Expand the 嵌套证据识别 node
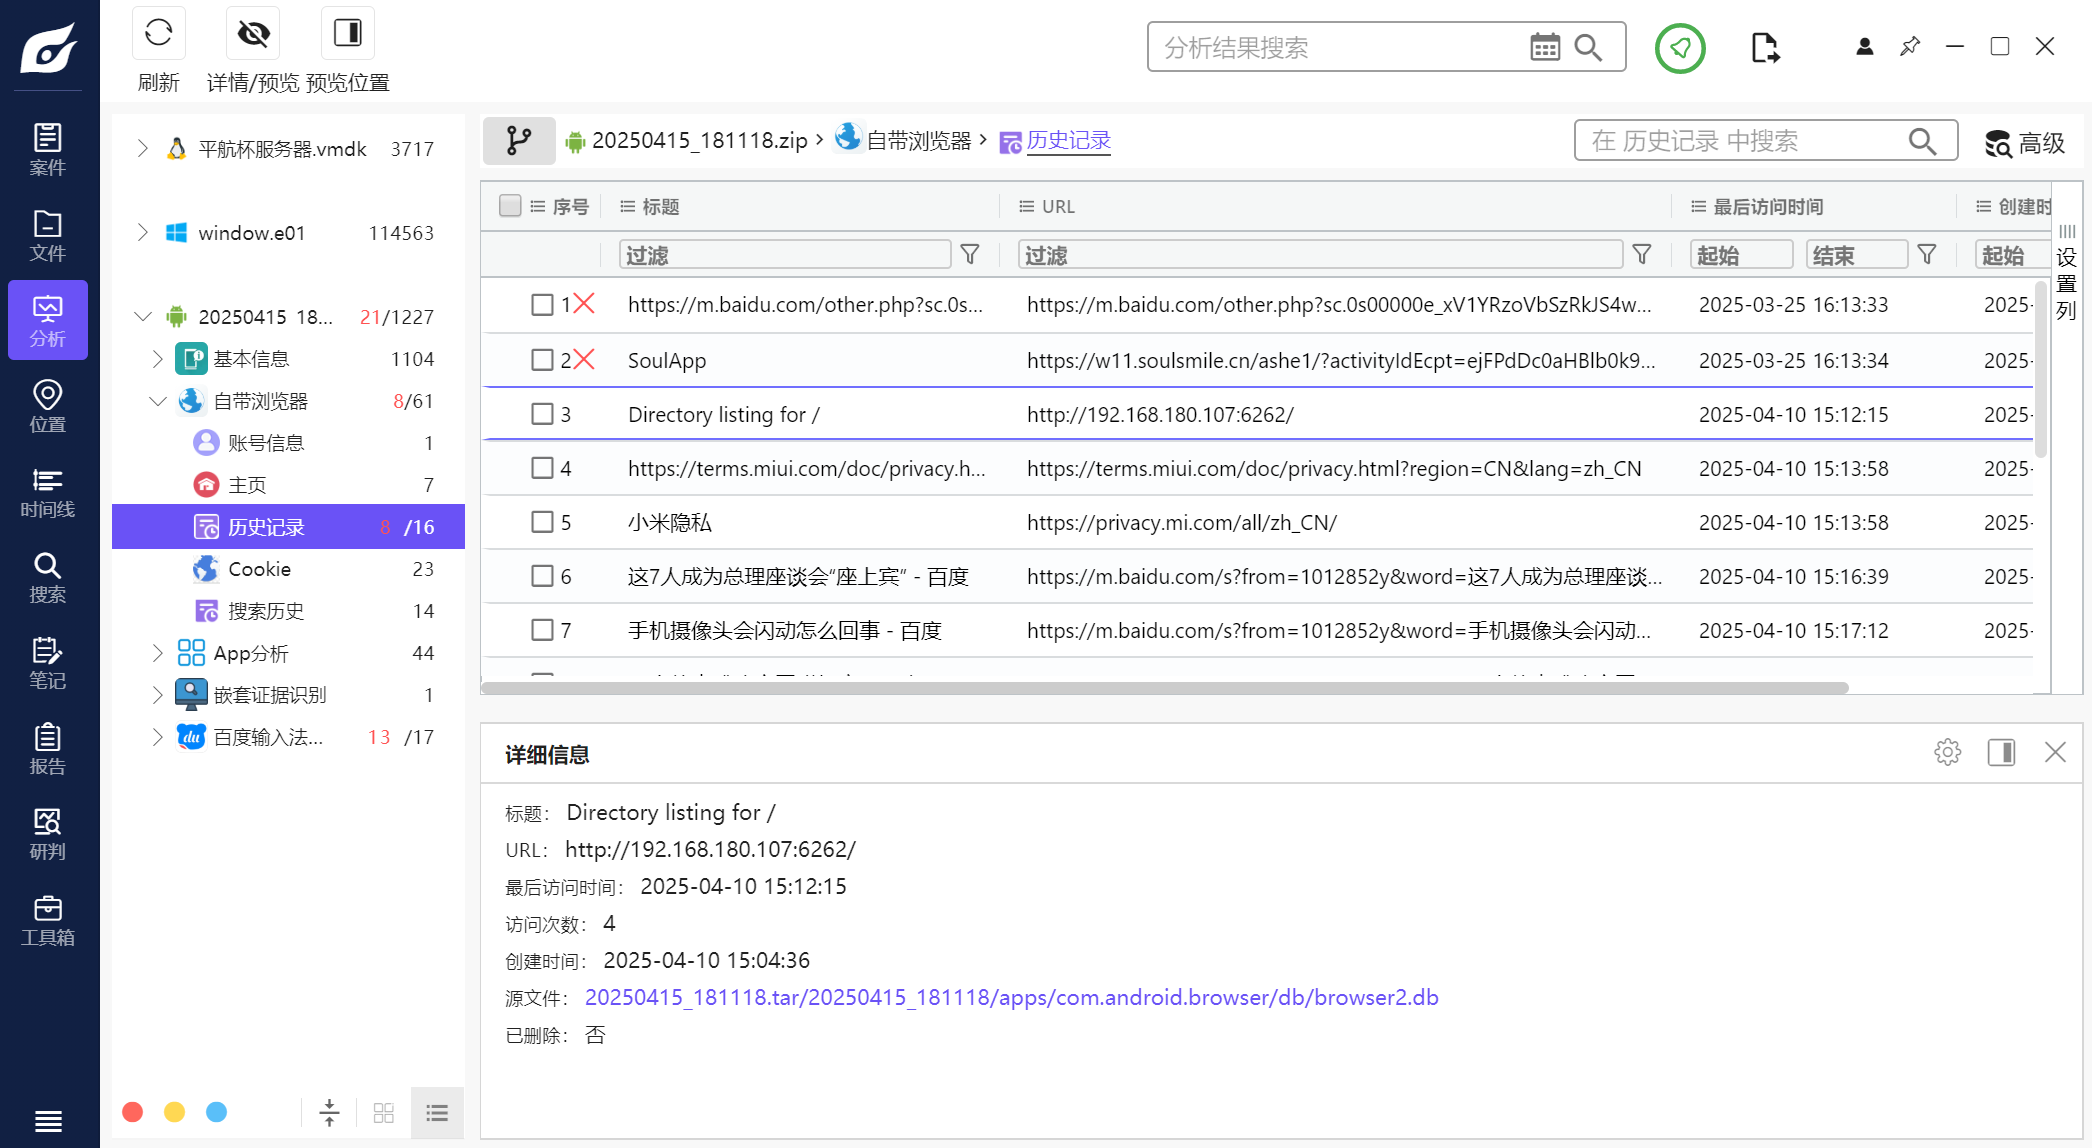This screenshot has width=2092, height=1148. [x=157, y=694]
